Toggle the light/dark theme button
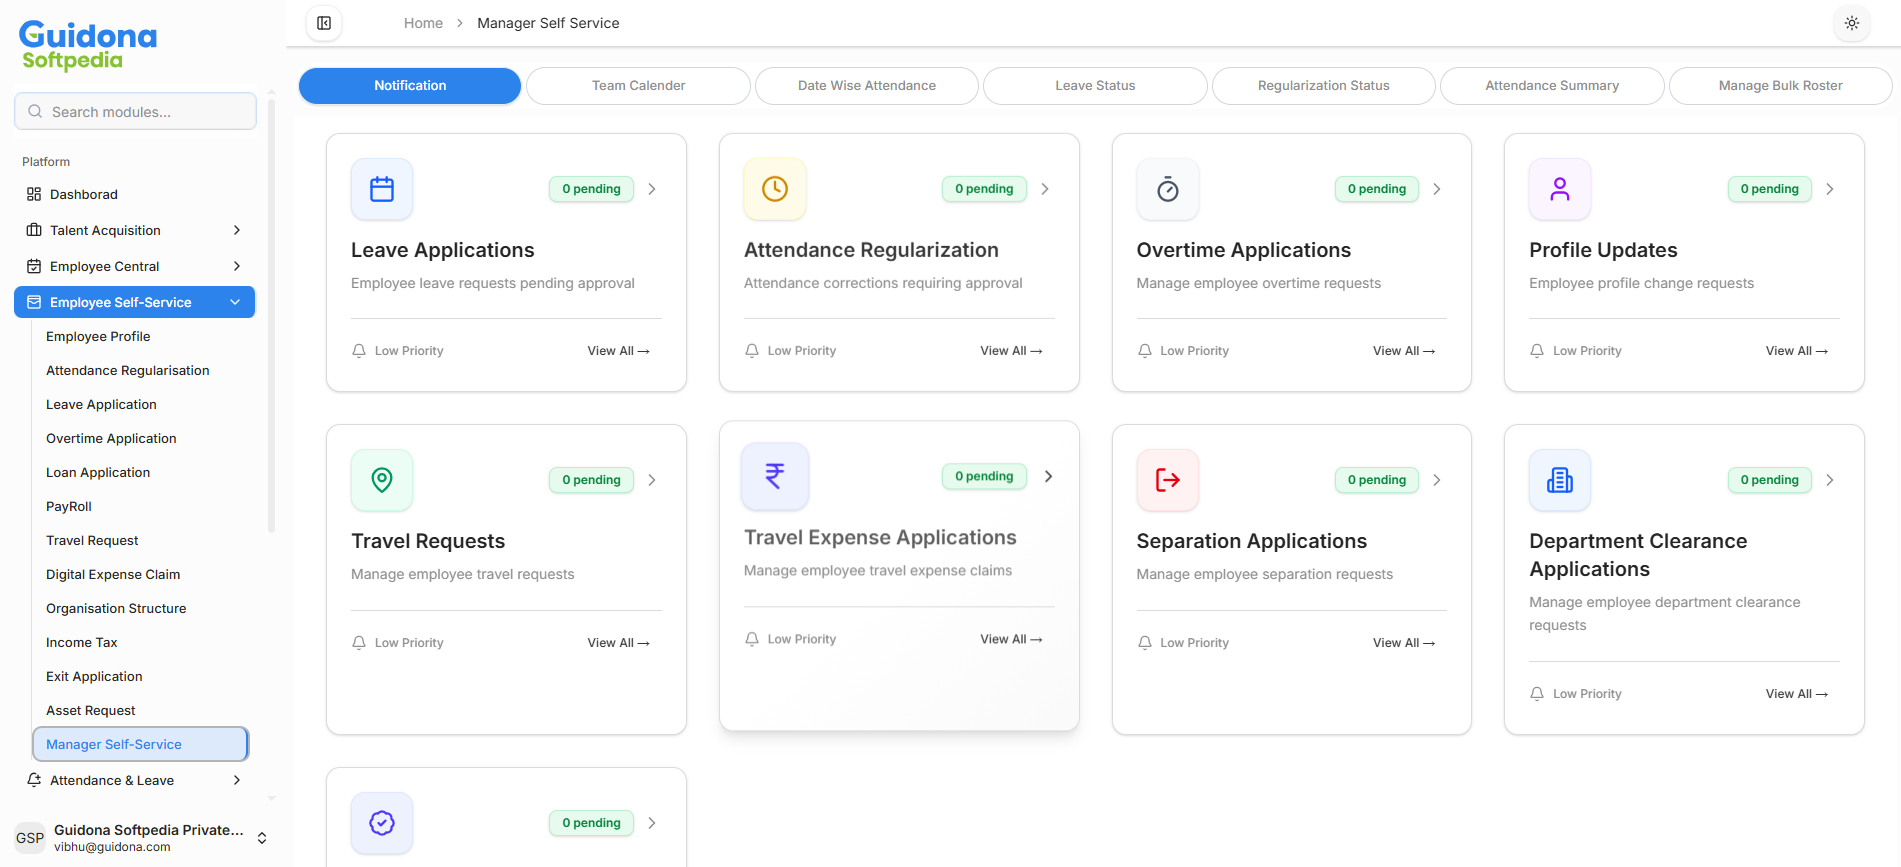The width and height of the screenshot is (1901, 867). click(1851, 23)
